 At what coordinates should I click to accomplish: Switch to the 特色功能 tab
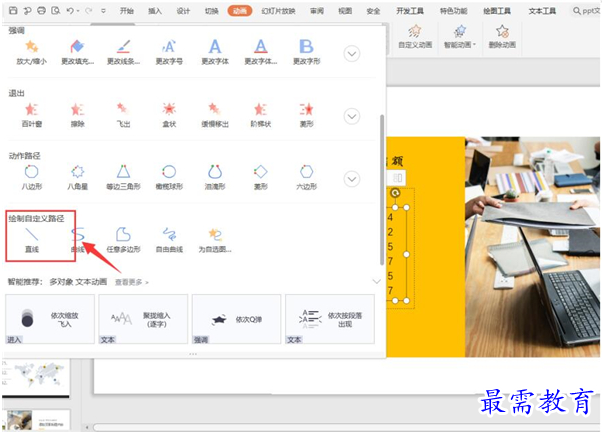[x=453, y=11]
